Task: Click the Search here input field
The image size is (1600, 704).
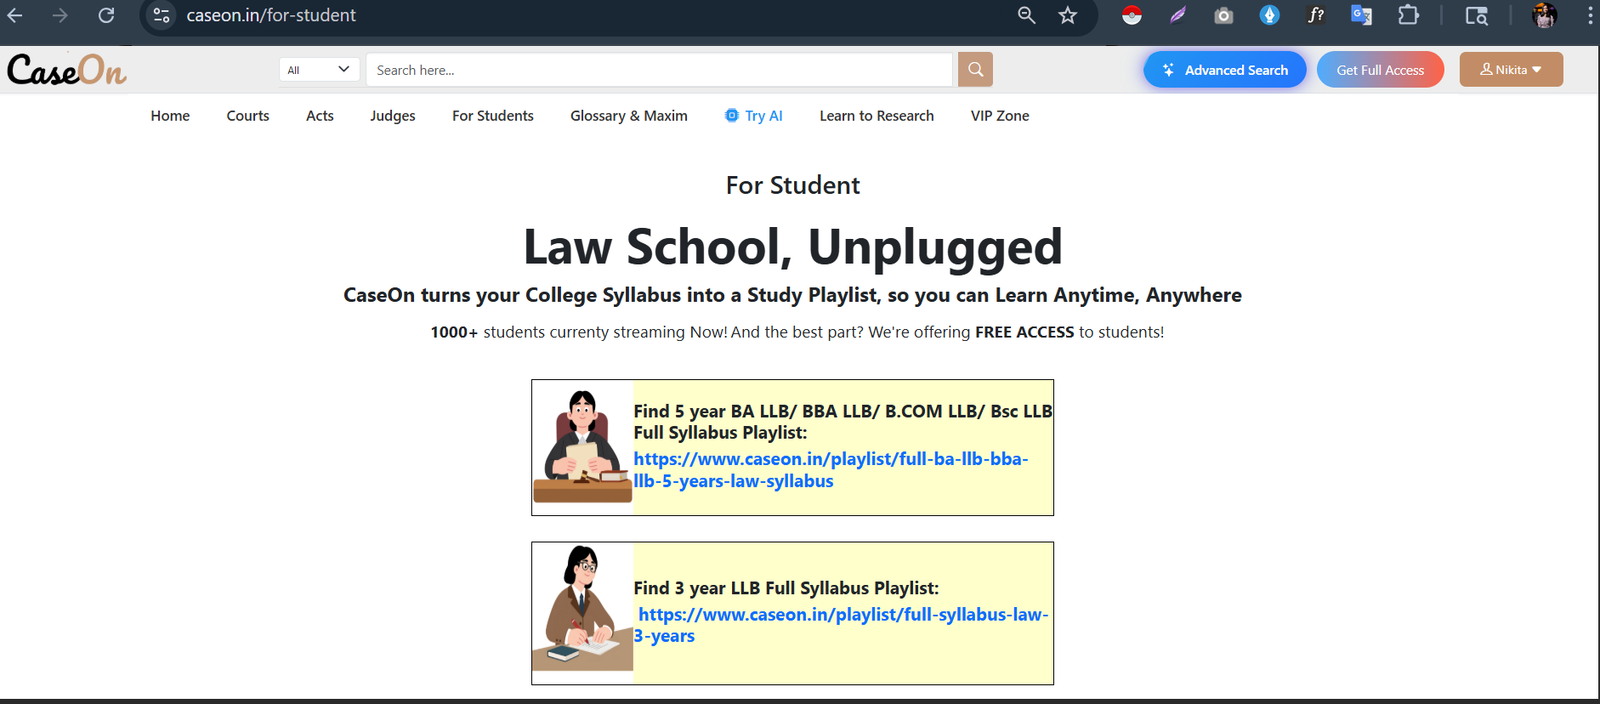Action: pos(659,69)
